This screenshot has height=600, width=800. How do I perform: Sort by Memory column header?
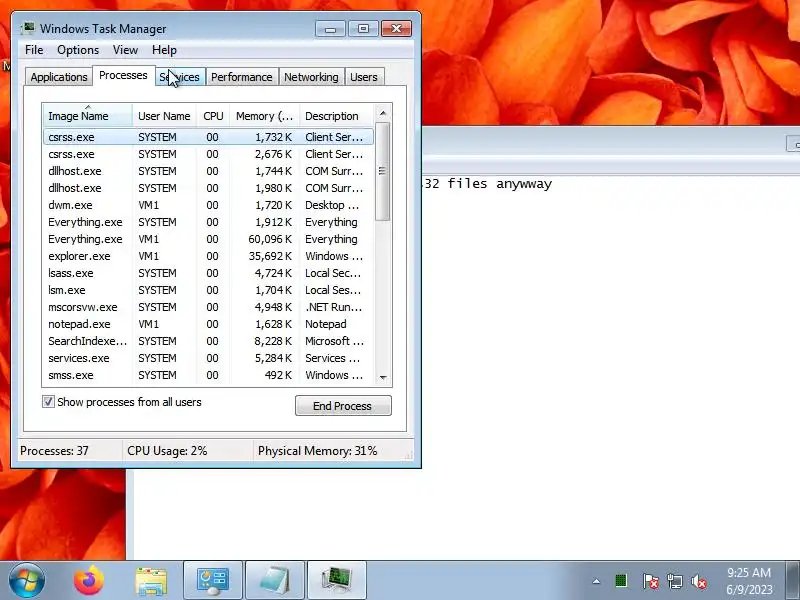tap(264, 116)
